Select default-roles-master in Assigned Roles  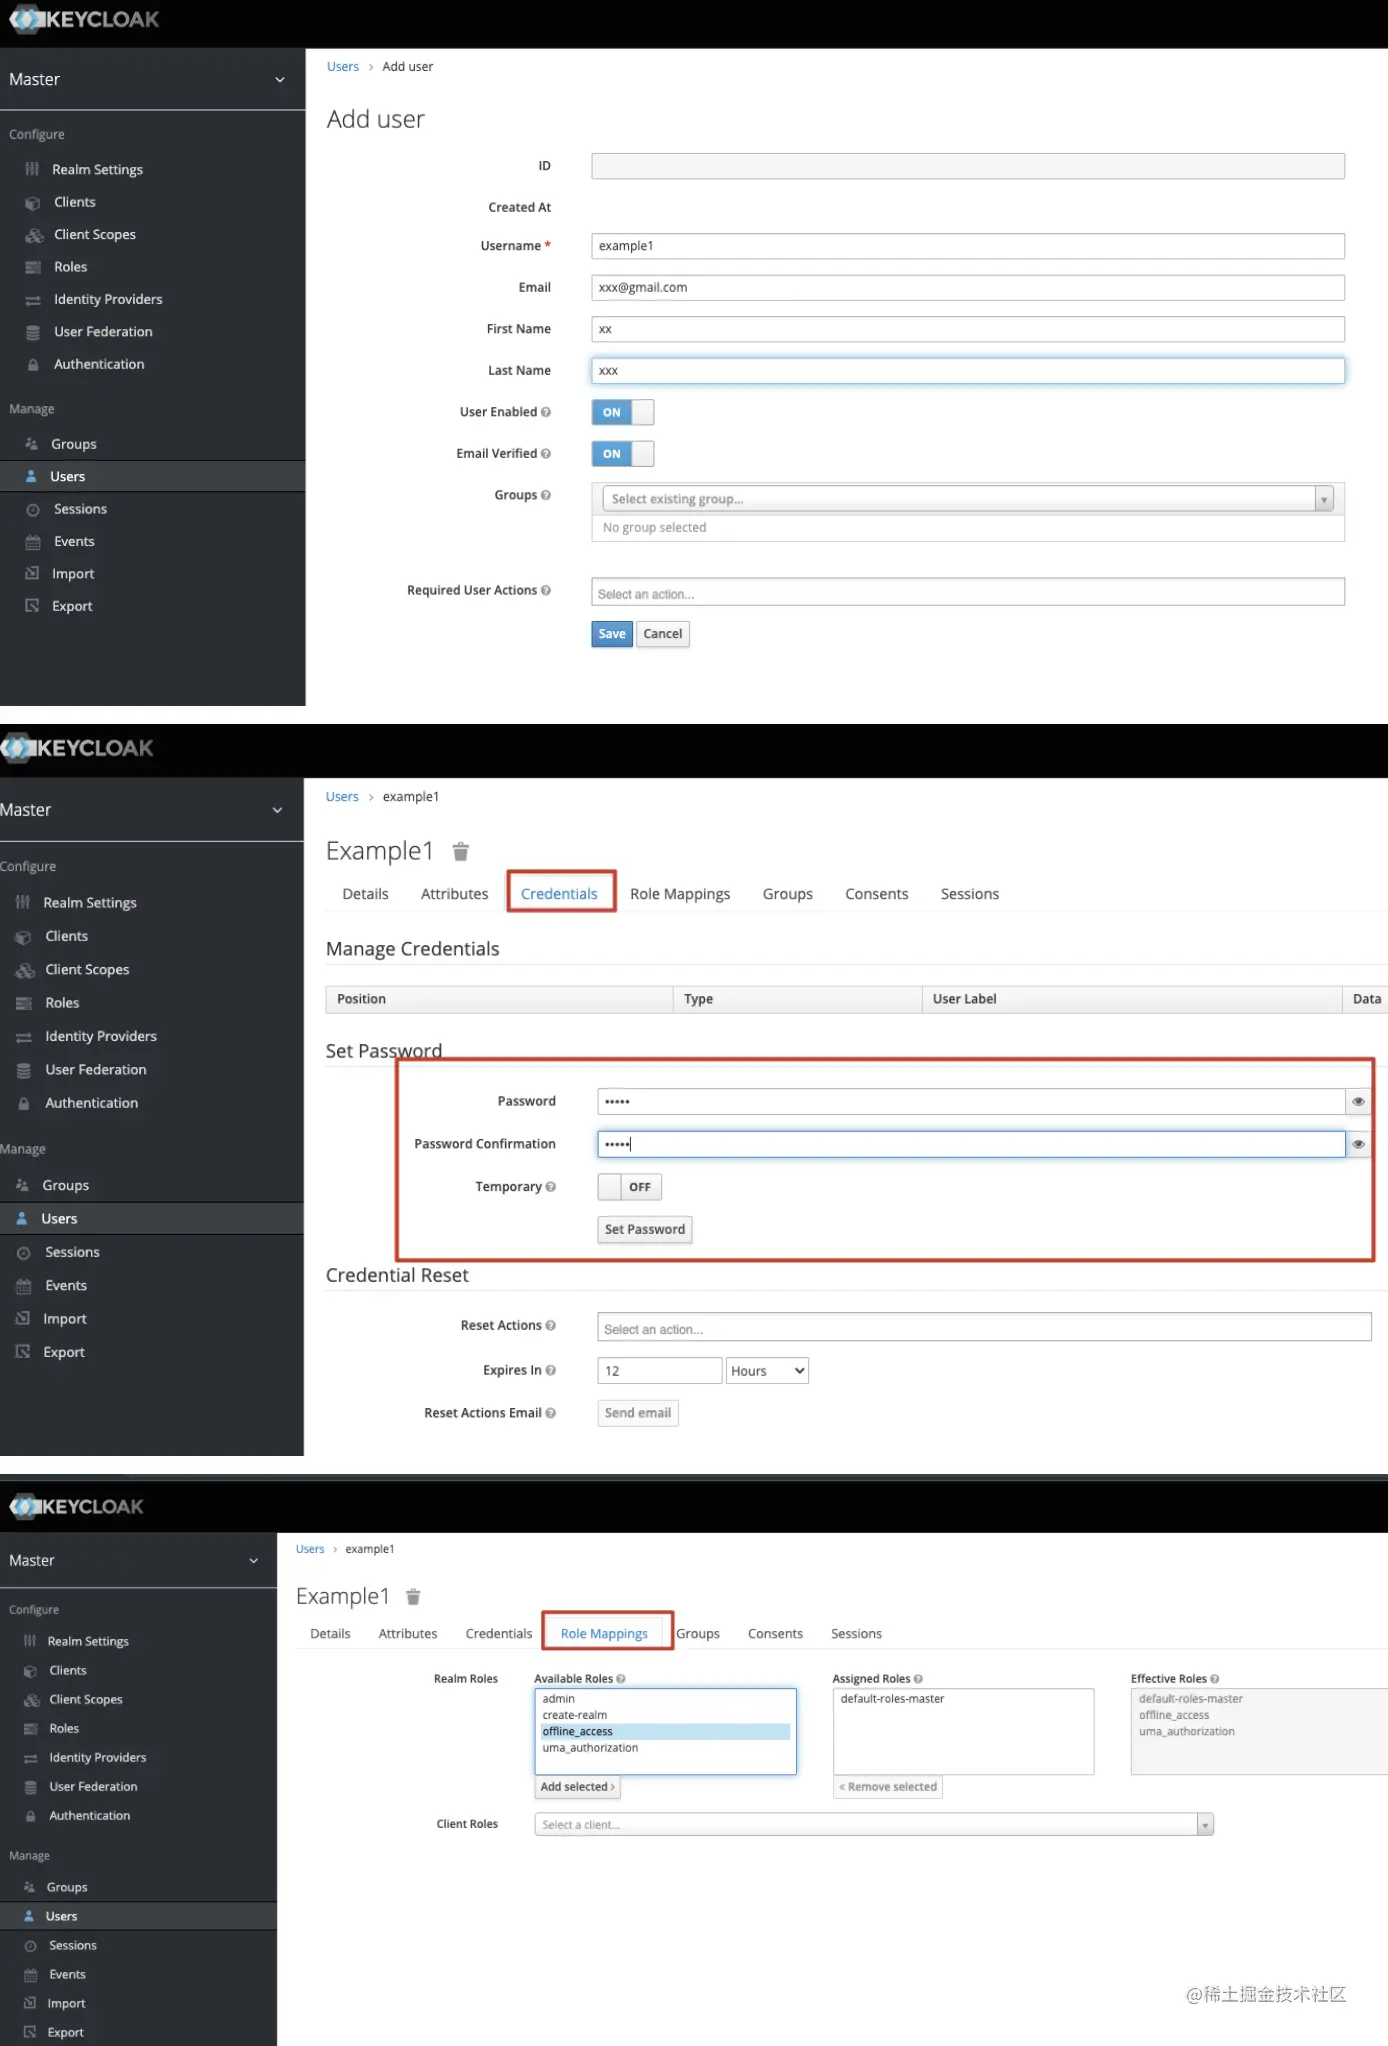tap(892, 1699)
